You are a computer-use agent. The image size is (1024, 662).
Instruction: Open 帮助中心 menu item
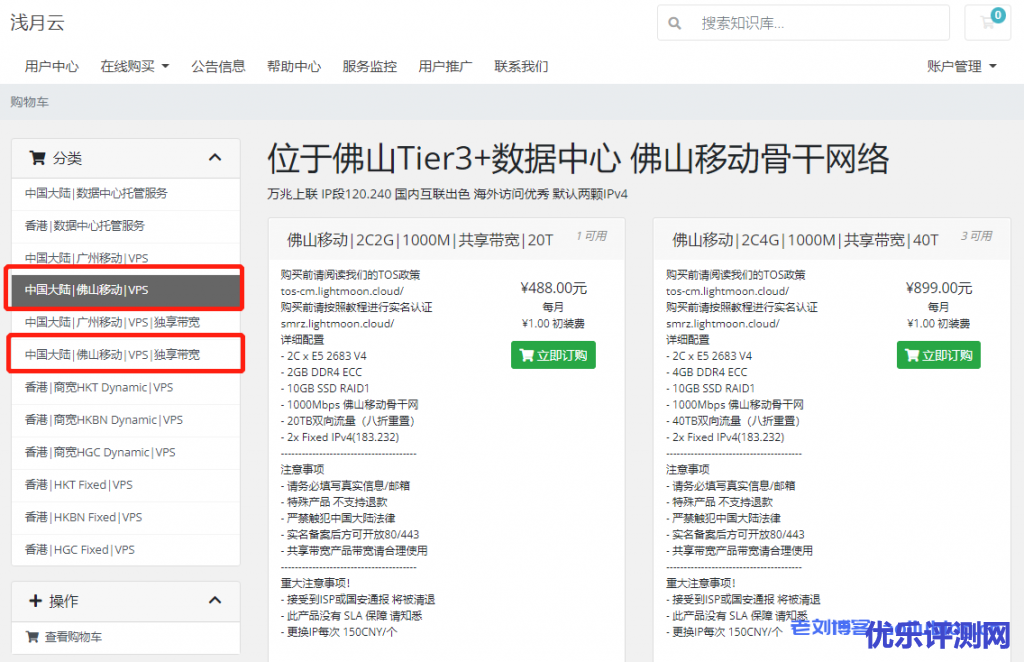point(294,66)
